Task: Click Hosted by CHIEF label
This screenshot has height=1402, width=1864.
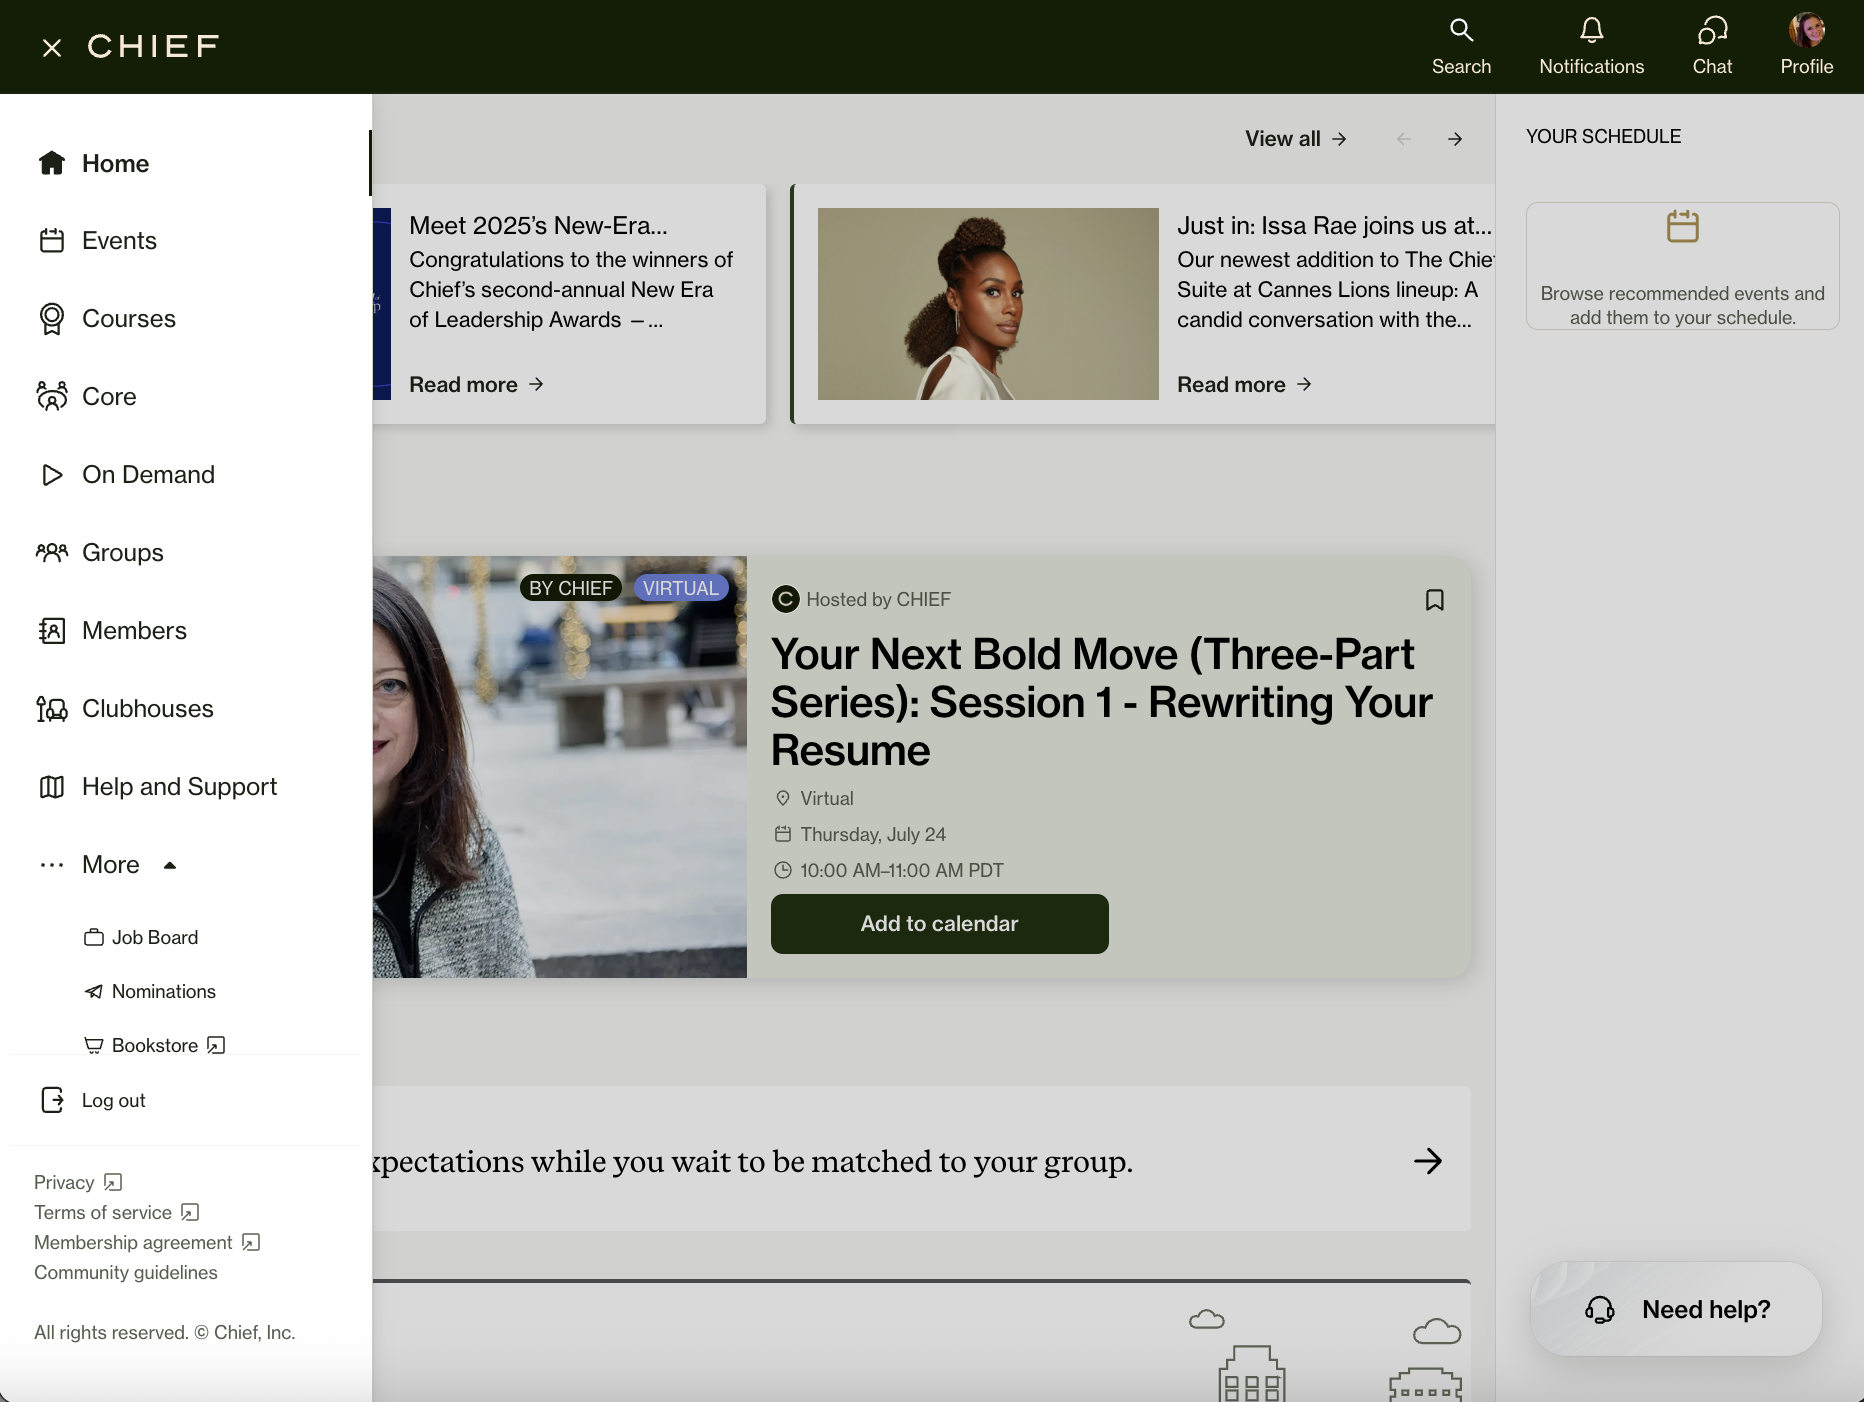Action: coord(878,600)
